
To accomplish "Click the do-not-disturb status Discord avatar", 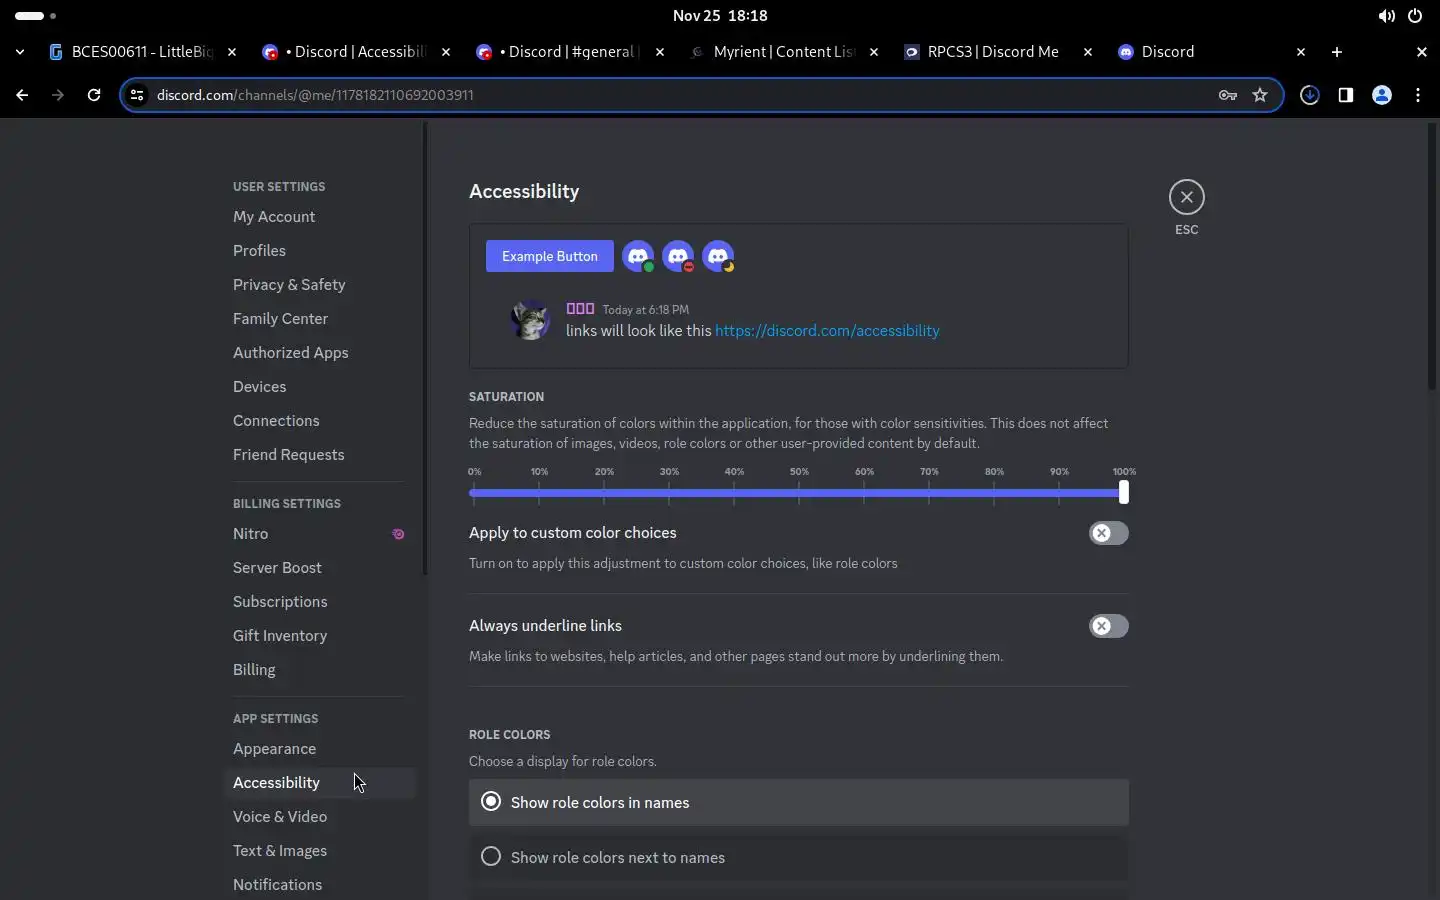I will (678, 256).
